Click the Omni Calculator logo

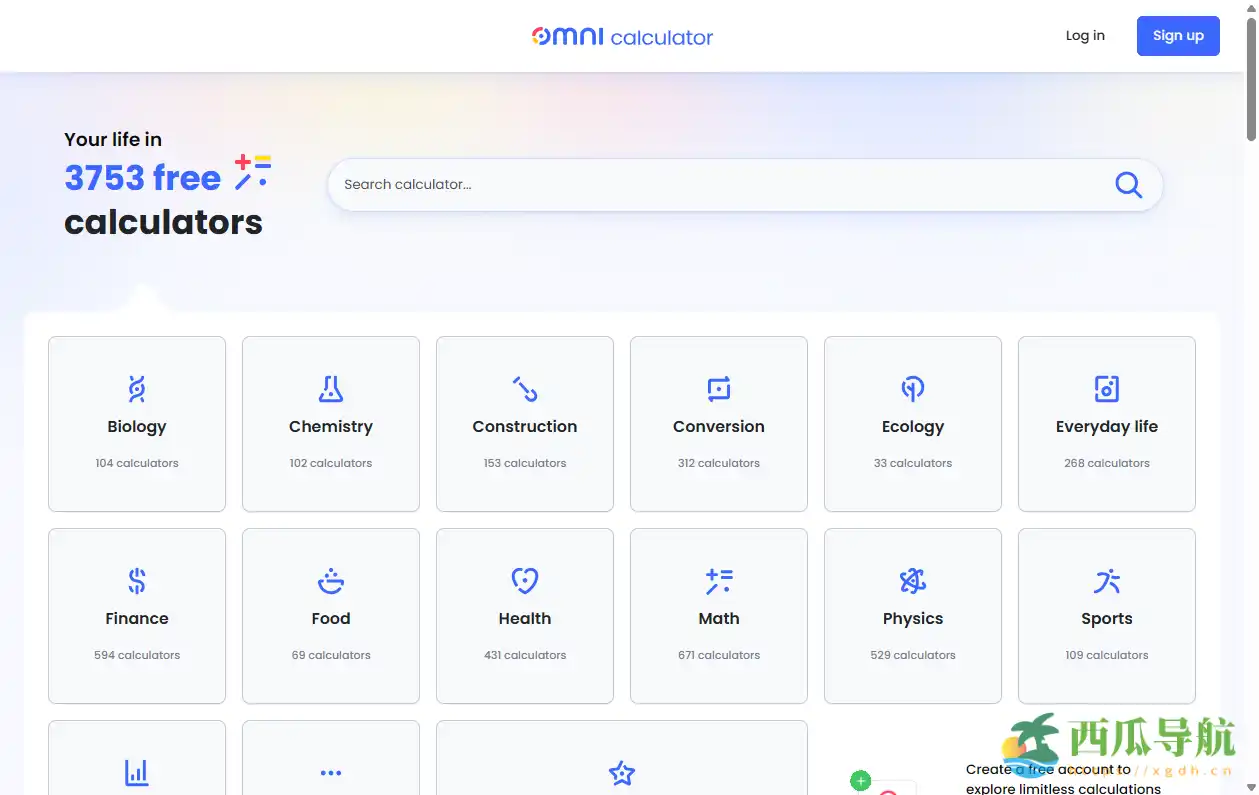pyautogui.click(x=622, y=36)
